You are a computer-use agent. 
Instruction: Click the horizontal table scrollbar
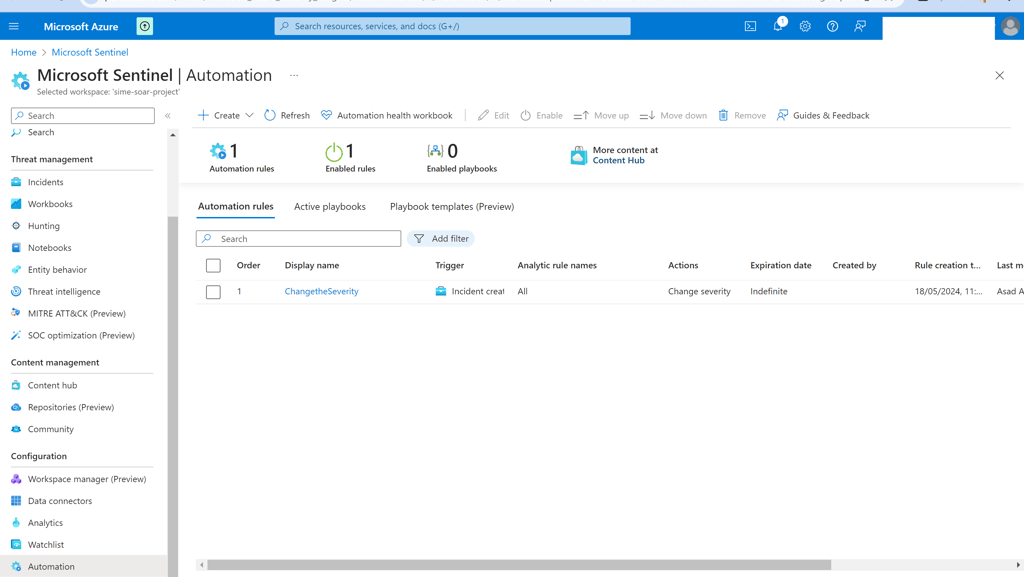(x=519, y=565)
